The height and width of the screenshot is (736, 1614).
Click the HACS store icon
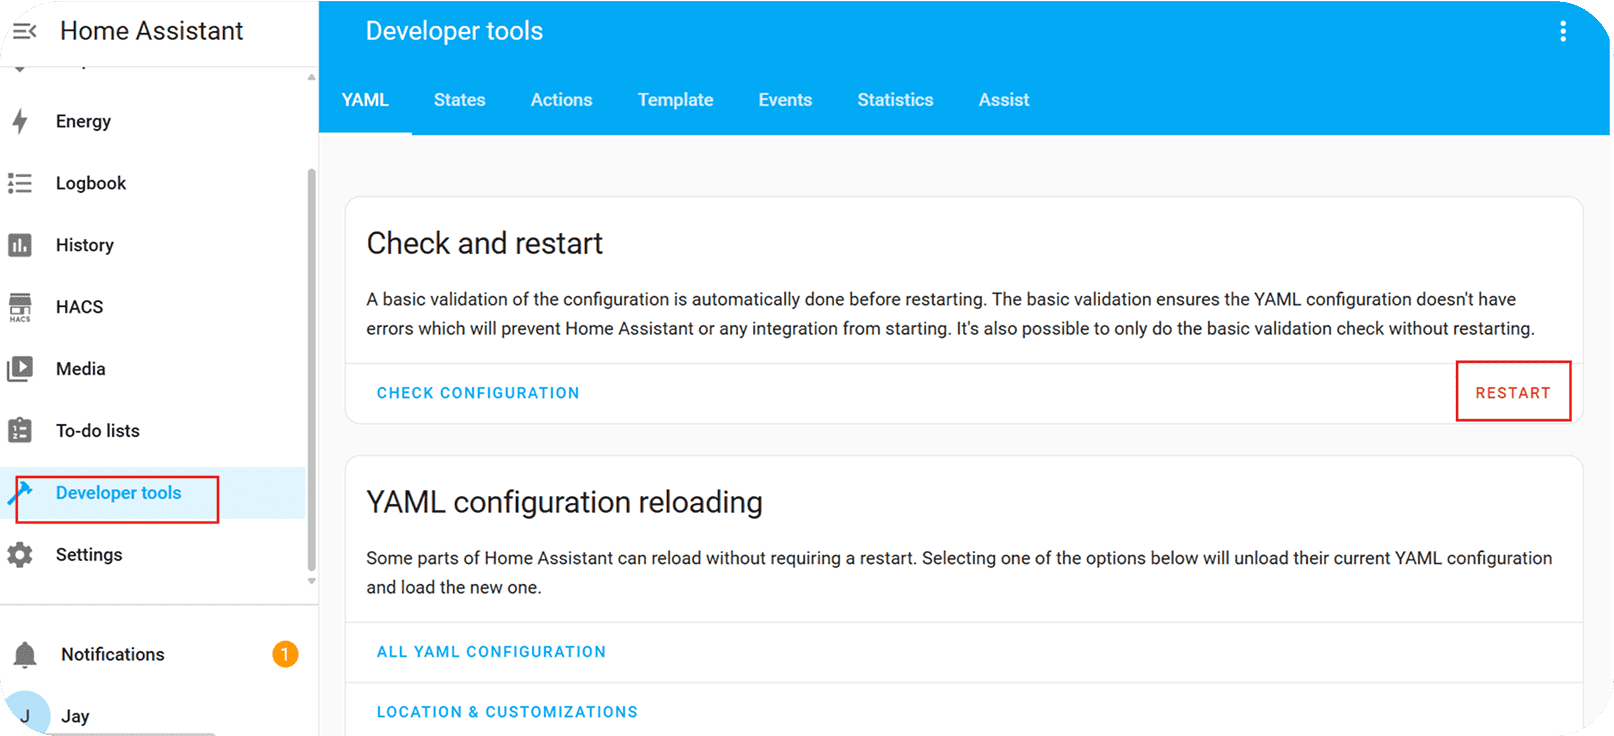pos(20,307)
